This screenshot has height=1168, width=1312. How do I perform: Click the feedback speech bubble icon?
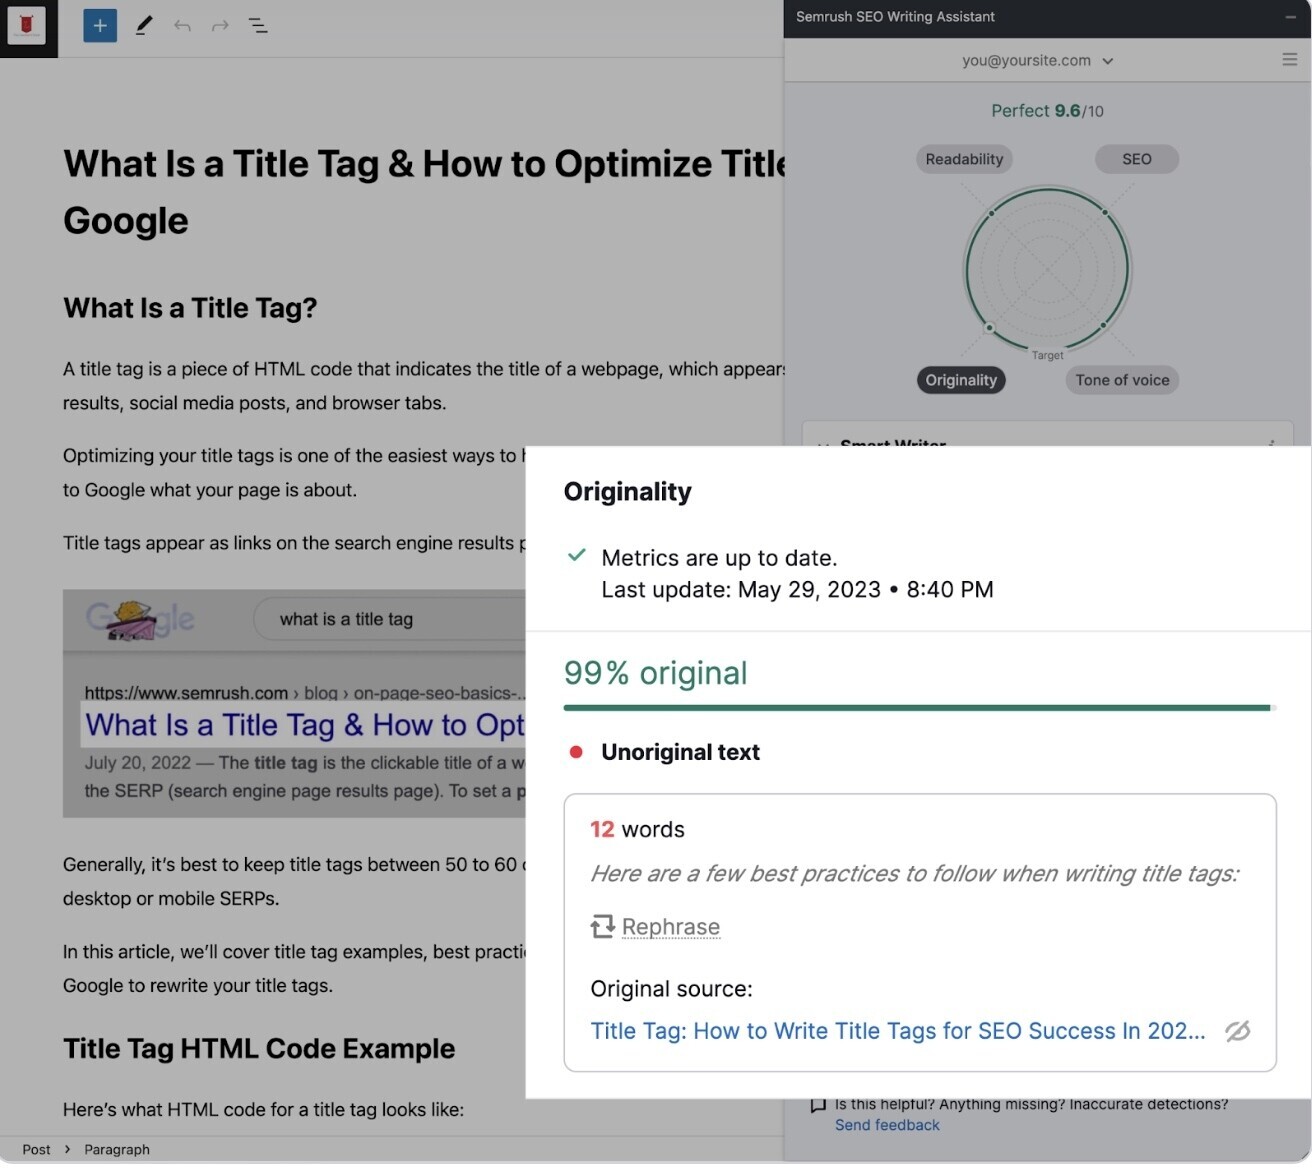click(x=817, y=1104)
